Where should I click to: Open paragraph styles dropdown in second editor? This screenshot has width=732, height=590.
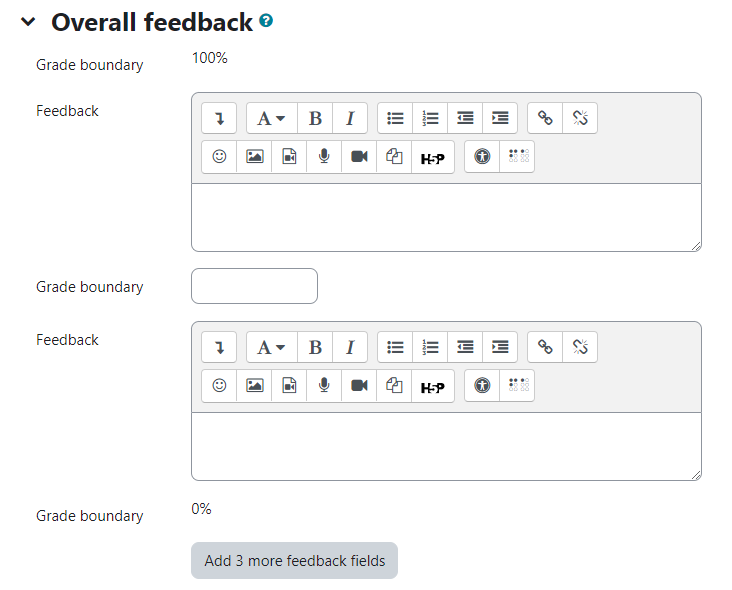pos(272,347)
